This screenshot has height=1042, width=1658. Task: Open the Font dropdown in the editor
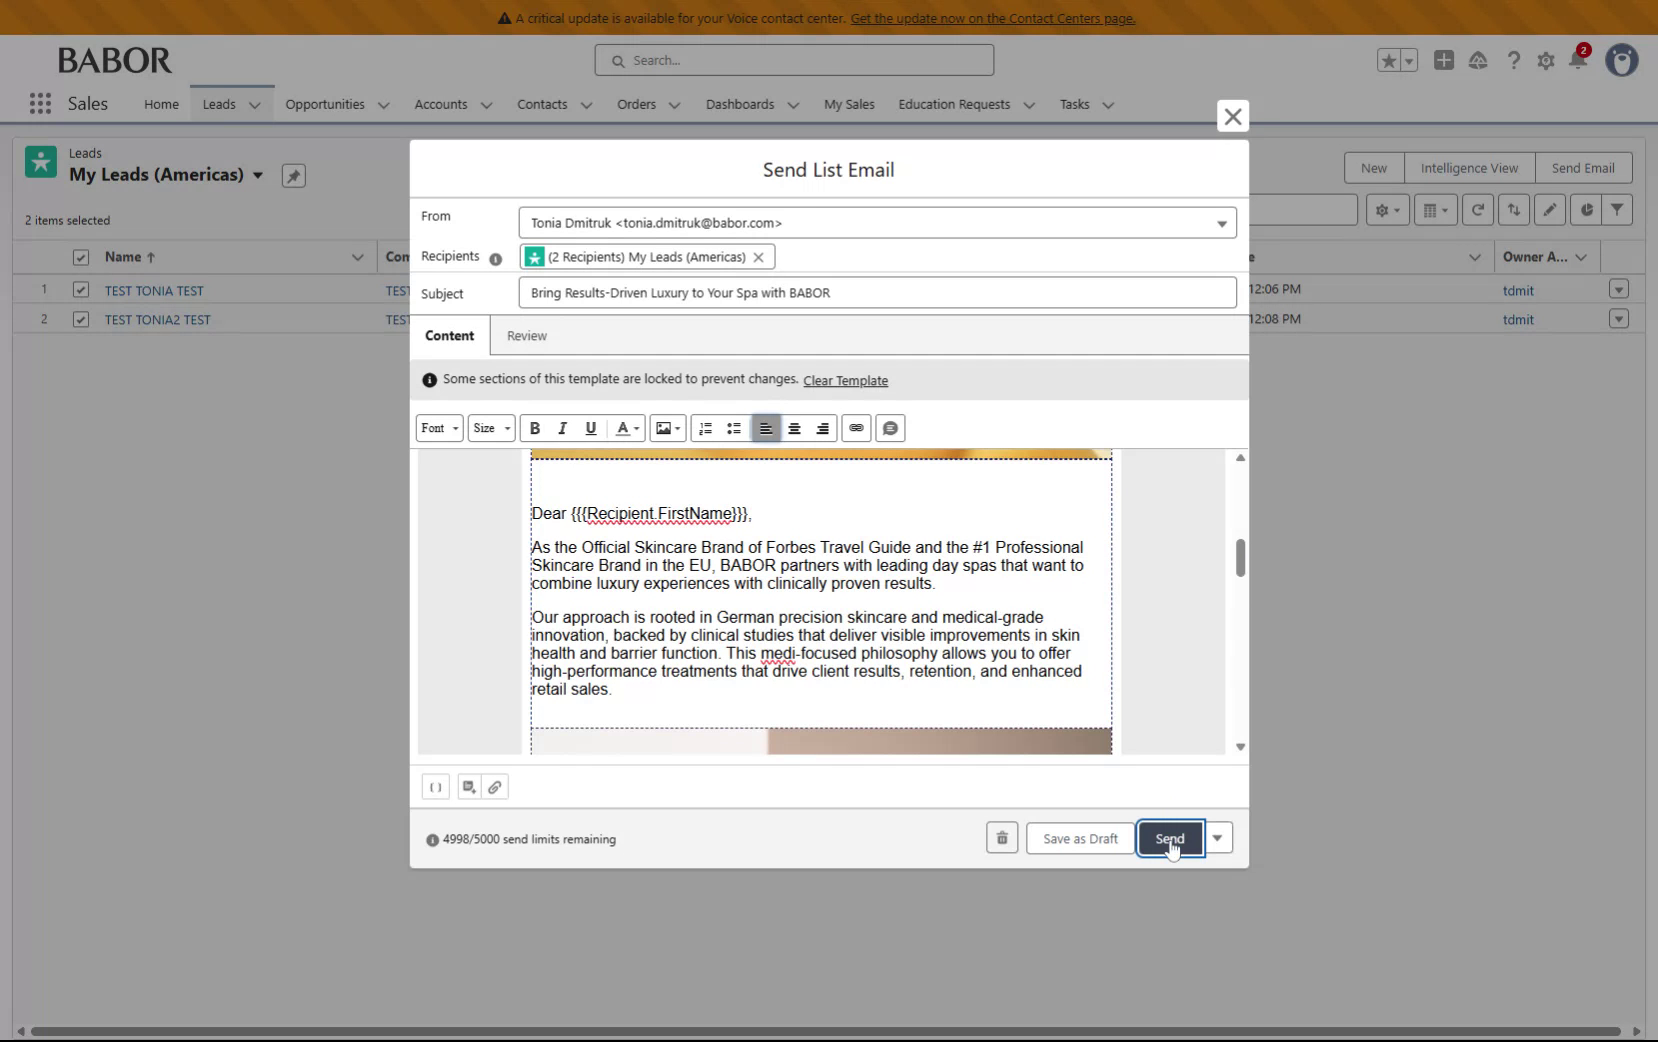click(439, 428)
